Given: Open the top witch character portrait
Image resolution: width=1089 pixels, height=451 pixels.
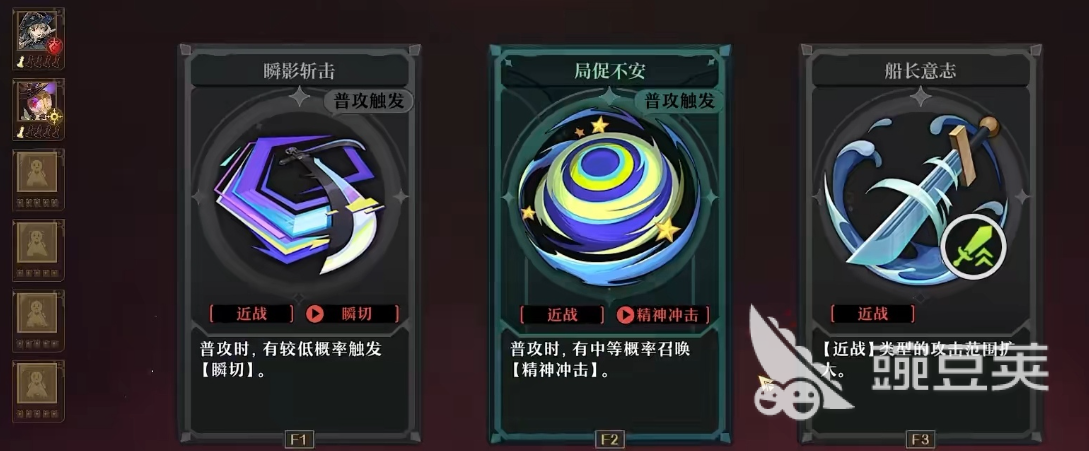Looking at the screenshot, I should tap(39, 39).
